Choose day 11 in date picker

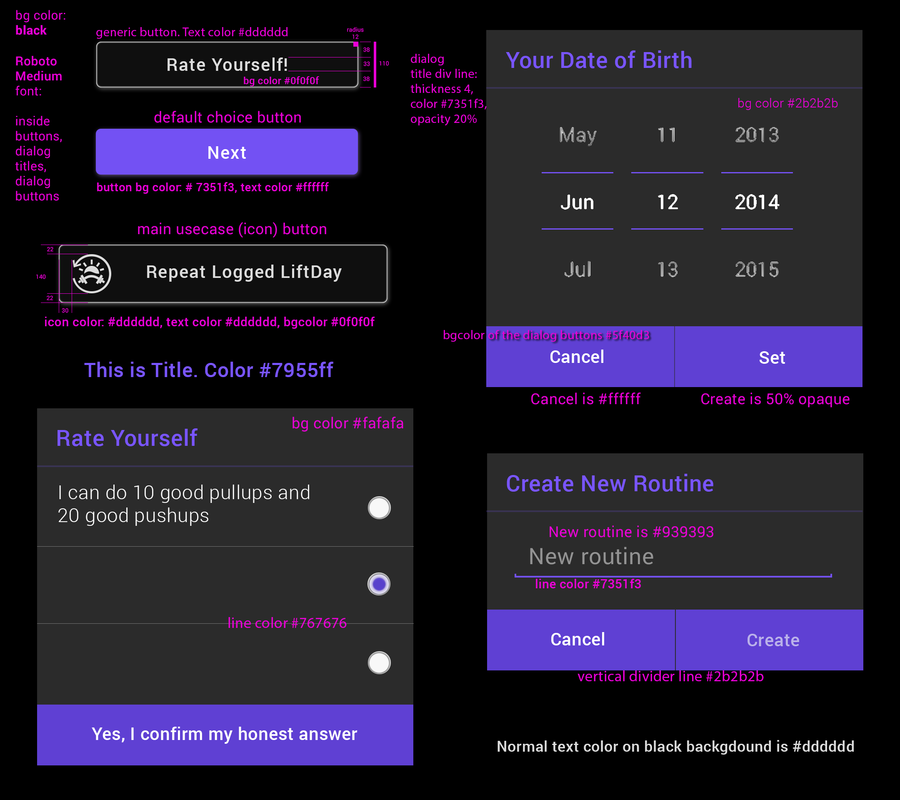pos(667,135)
